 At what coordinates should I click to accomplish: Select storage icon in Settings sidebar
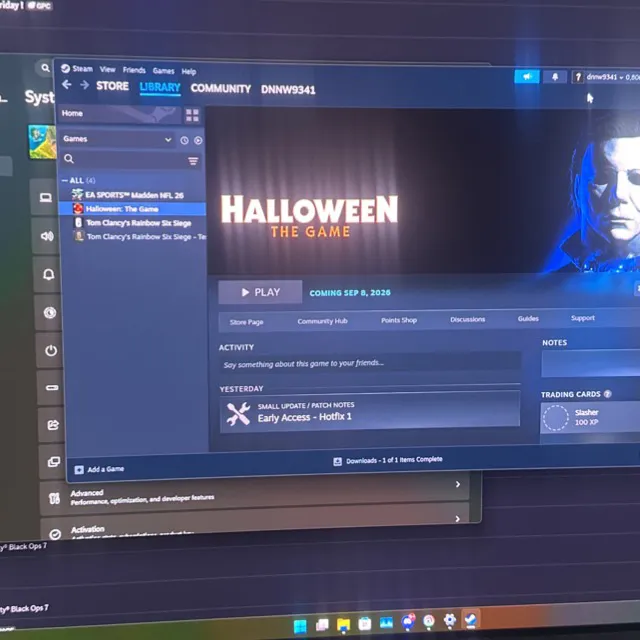52,387
